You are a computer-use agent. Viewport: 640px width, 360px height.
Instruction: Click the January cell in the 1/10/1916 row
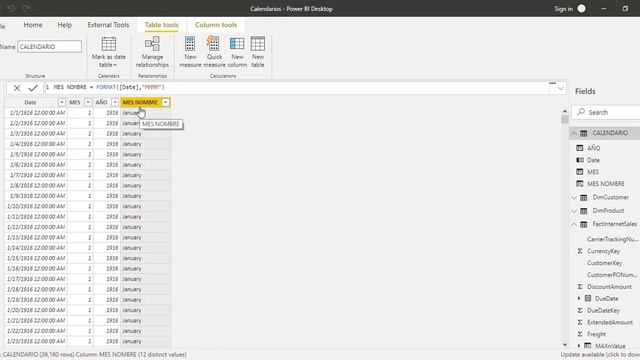click(x=145, y=206)
